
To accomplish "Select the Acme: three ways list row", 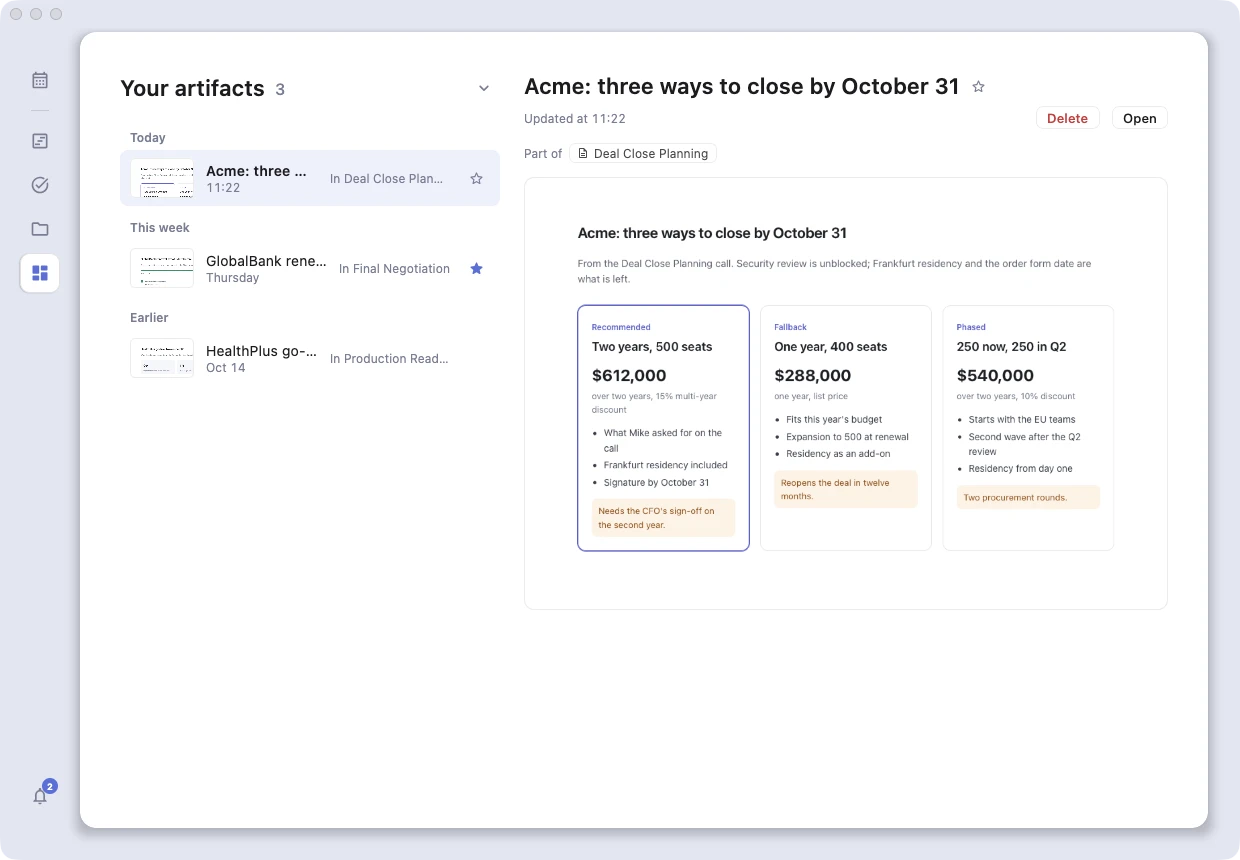I will pyautogui.click(x=310, y=178).
